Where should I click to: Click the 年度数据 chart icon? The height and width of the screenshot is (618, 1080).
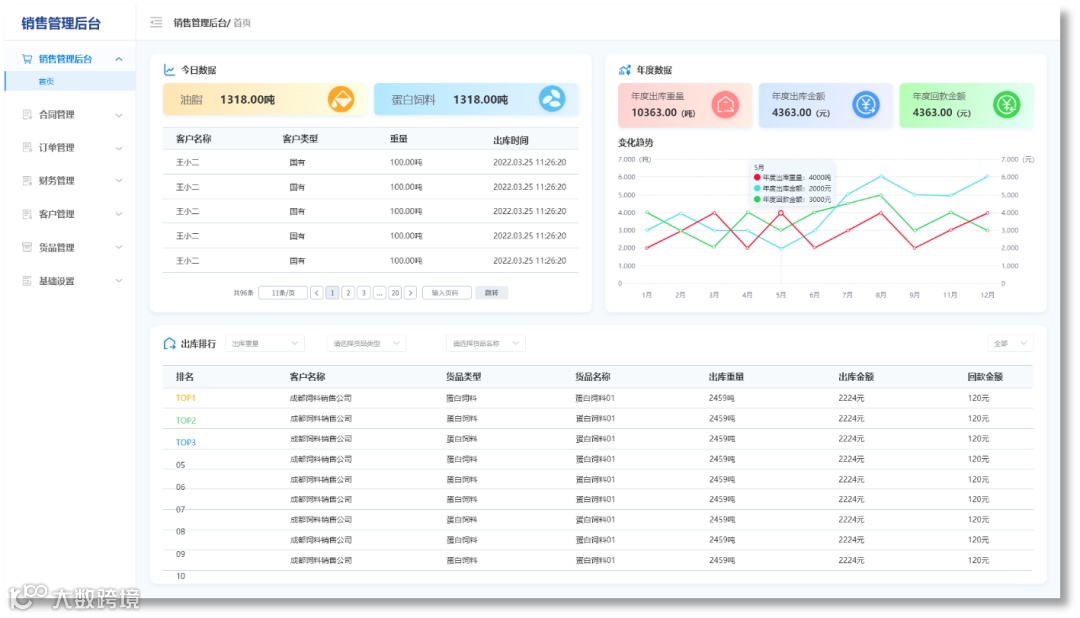pos(625,70)
